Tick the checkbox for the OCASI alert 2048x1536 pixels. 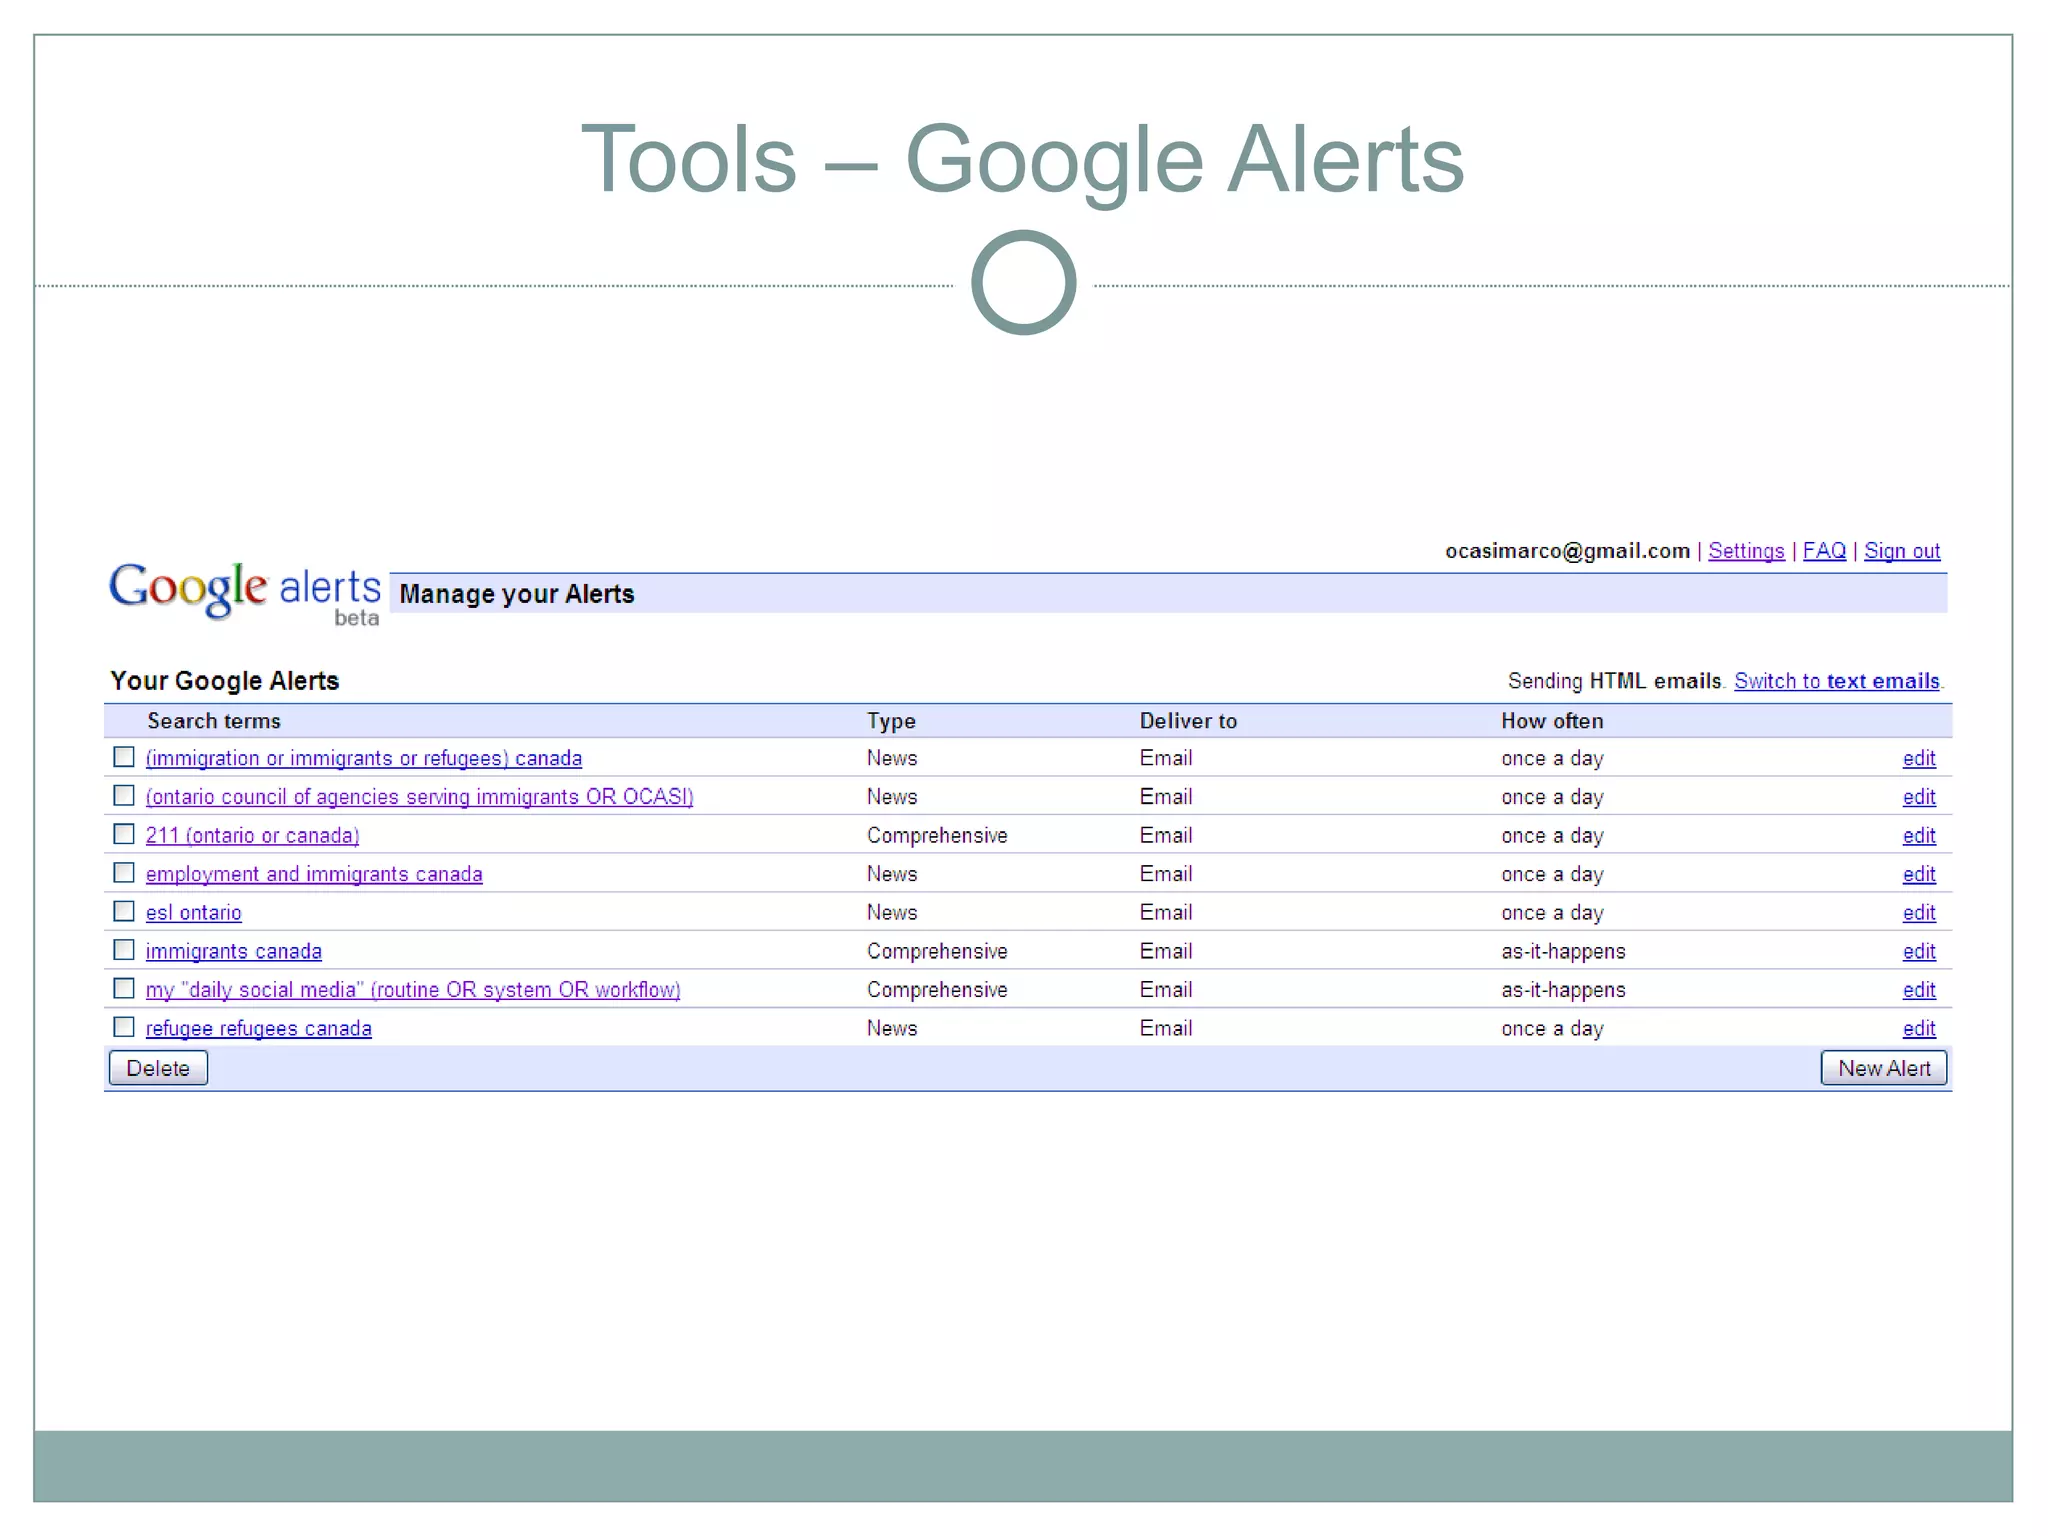(x=124, y=796)
